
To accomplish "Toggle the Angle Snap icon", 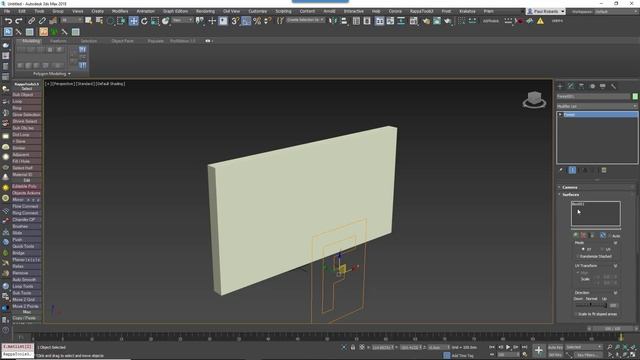I will 246,21.
